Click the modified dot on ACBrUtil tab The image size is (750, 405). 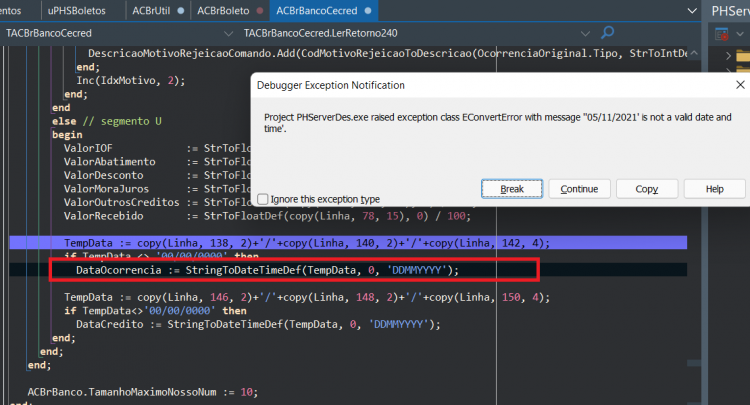pos(180,11)
